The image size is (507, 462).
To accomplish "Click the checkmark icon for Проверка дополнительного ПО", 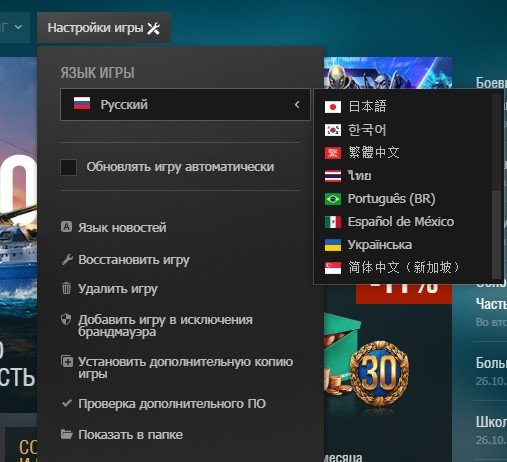I will pos(67,403).
